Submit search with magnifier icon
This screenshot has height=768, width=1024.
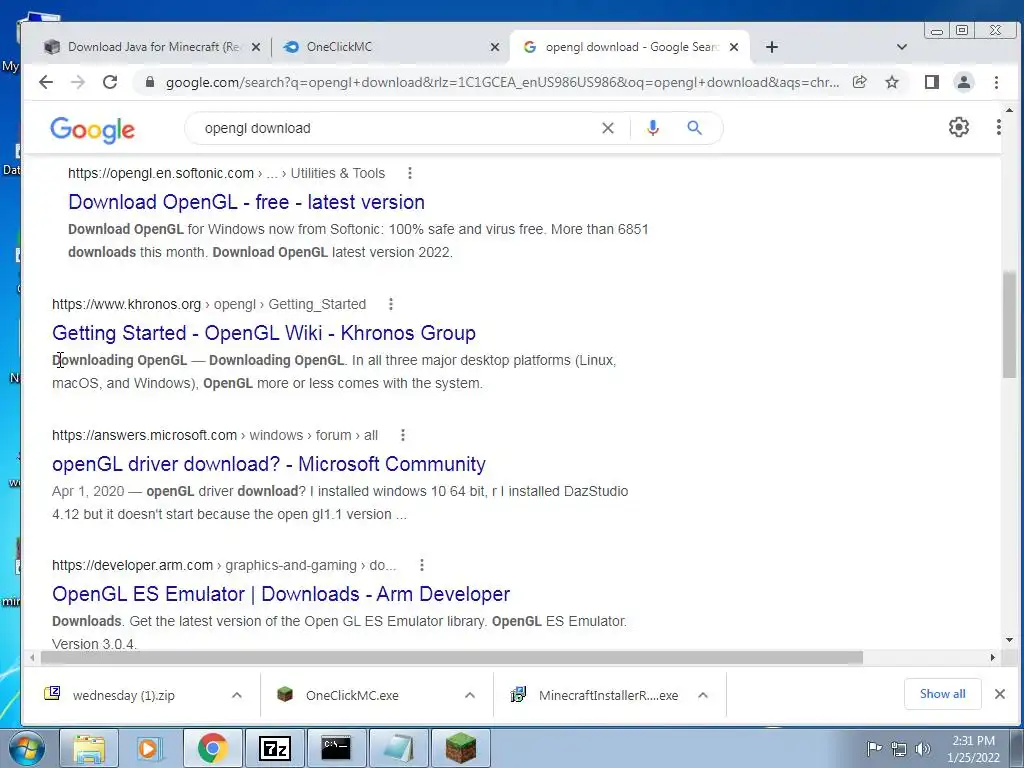(694, 128)
